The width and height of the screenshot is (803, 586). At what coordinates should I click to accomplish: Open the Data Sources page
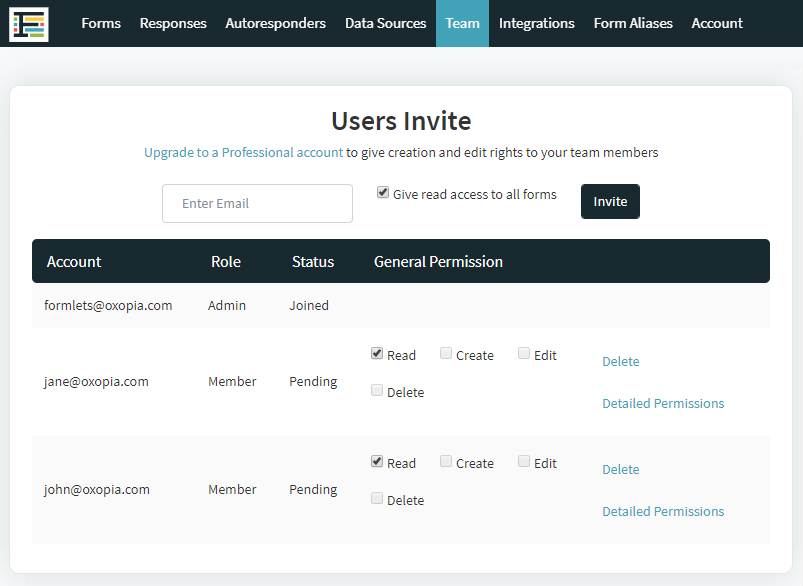point(385,24)
